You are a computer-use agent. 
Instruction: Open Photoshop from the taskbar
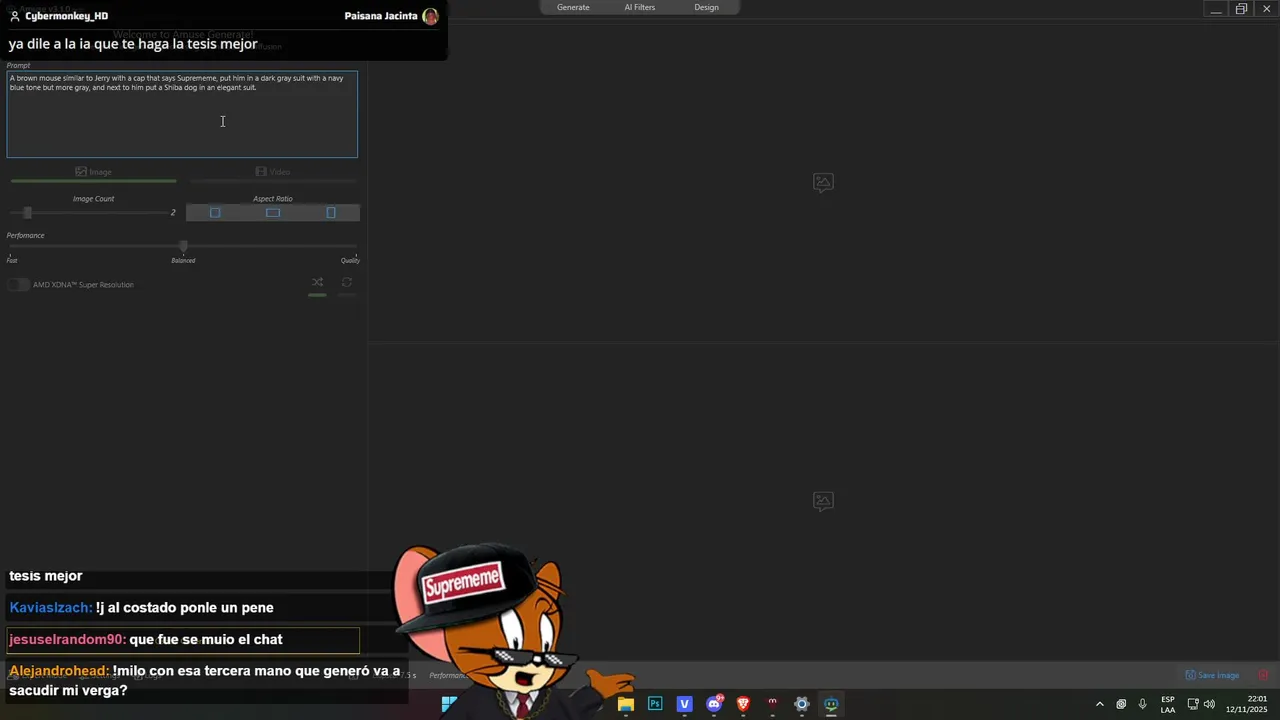[655, 704]
